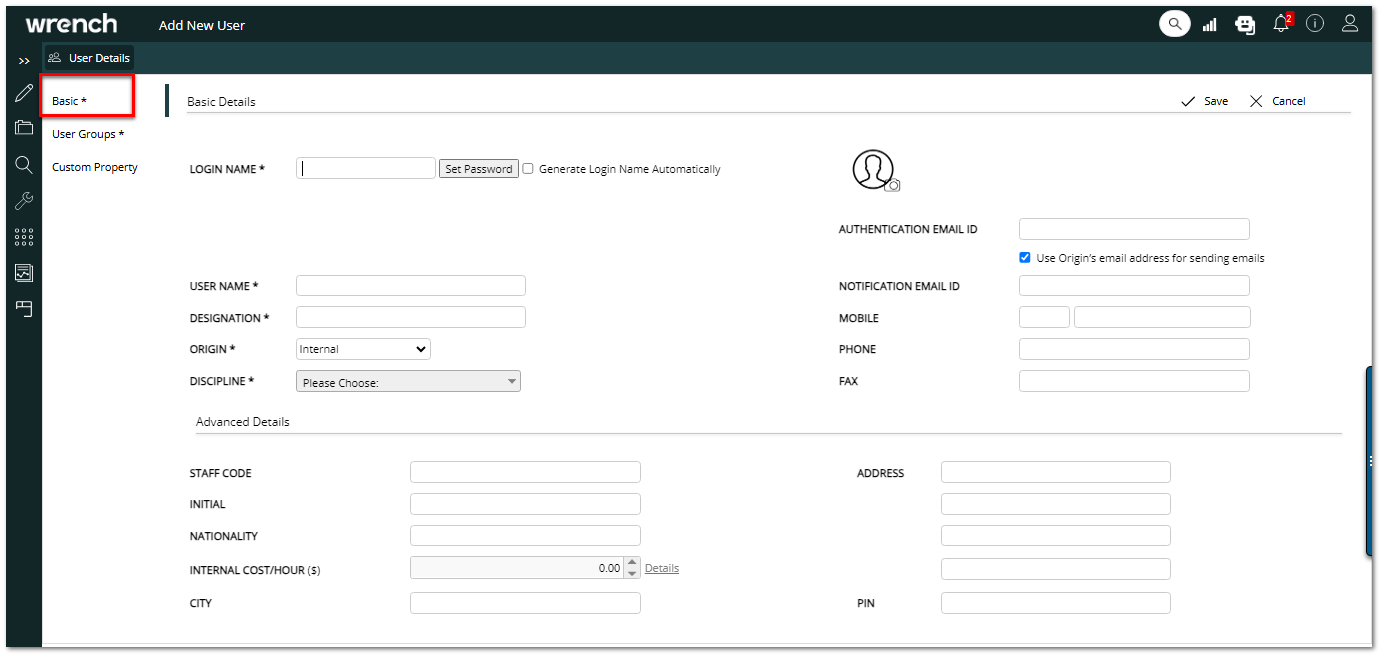Click the bottom layout icon in left sidebar
This screenshot has height=657, width=1382.
click(x=24, y=308)
